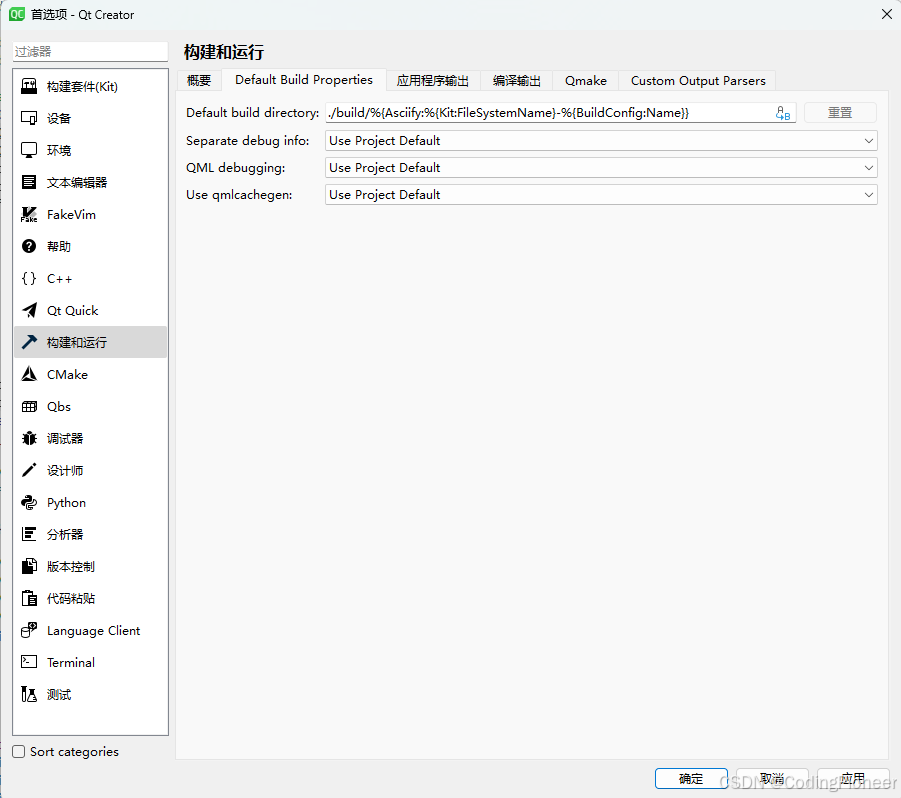Viewport: 901px width, 798px height.
Task: Open the FakeVim settings icon
Action: click(29, 214)
